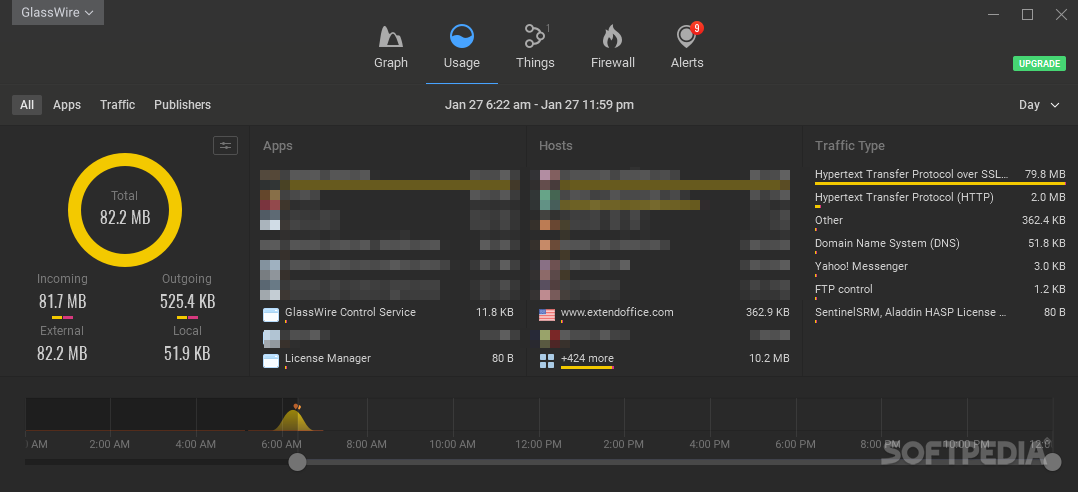Screen dimensions: 1078x492
Task: Click the Outgoing 525.4 KB value
Action: point(187,302)
